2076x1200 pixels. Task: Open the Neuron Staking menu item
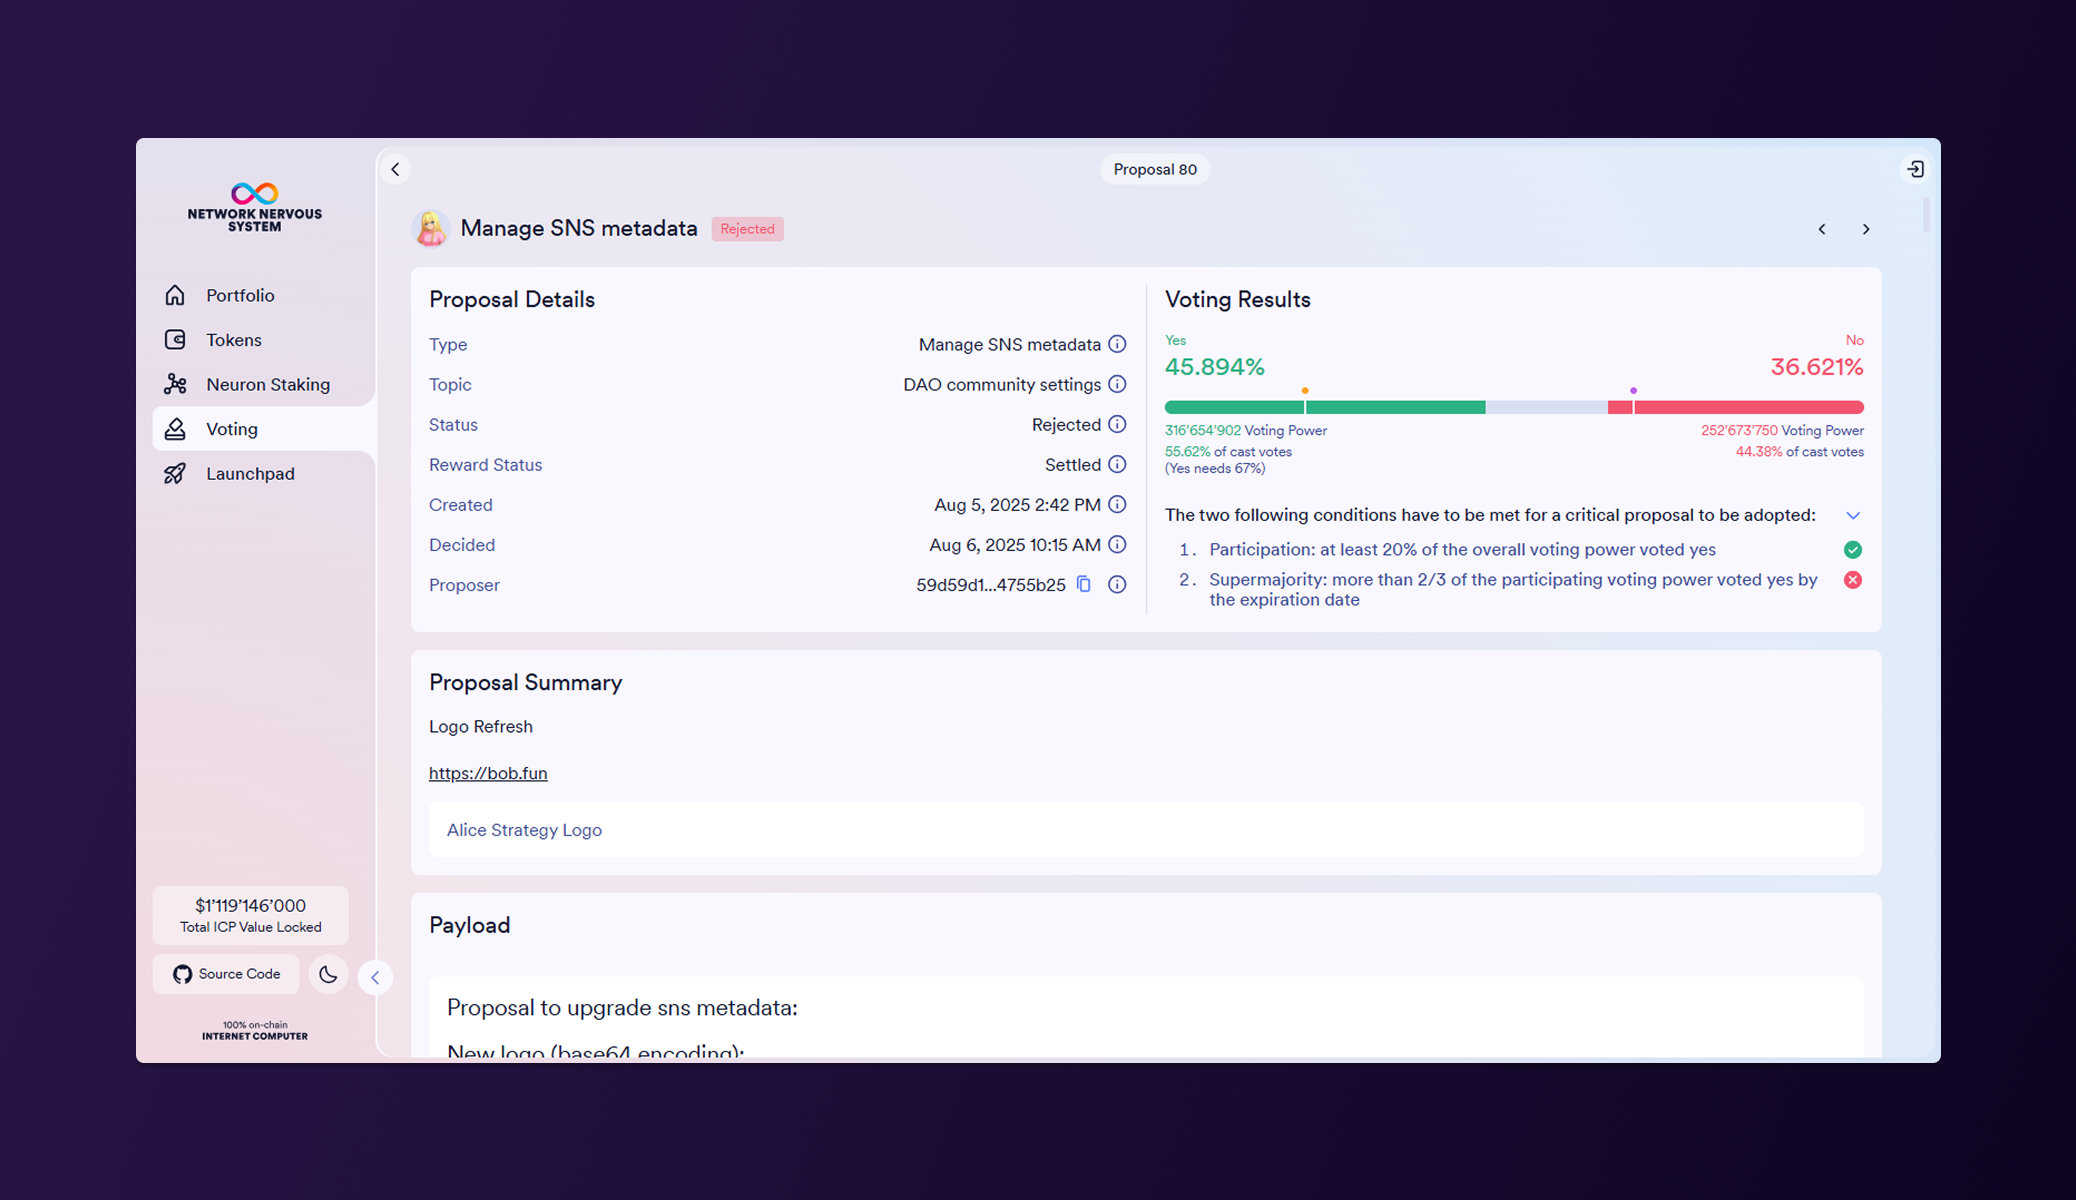[267, 385]
